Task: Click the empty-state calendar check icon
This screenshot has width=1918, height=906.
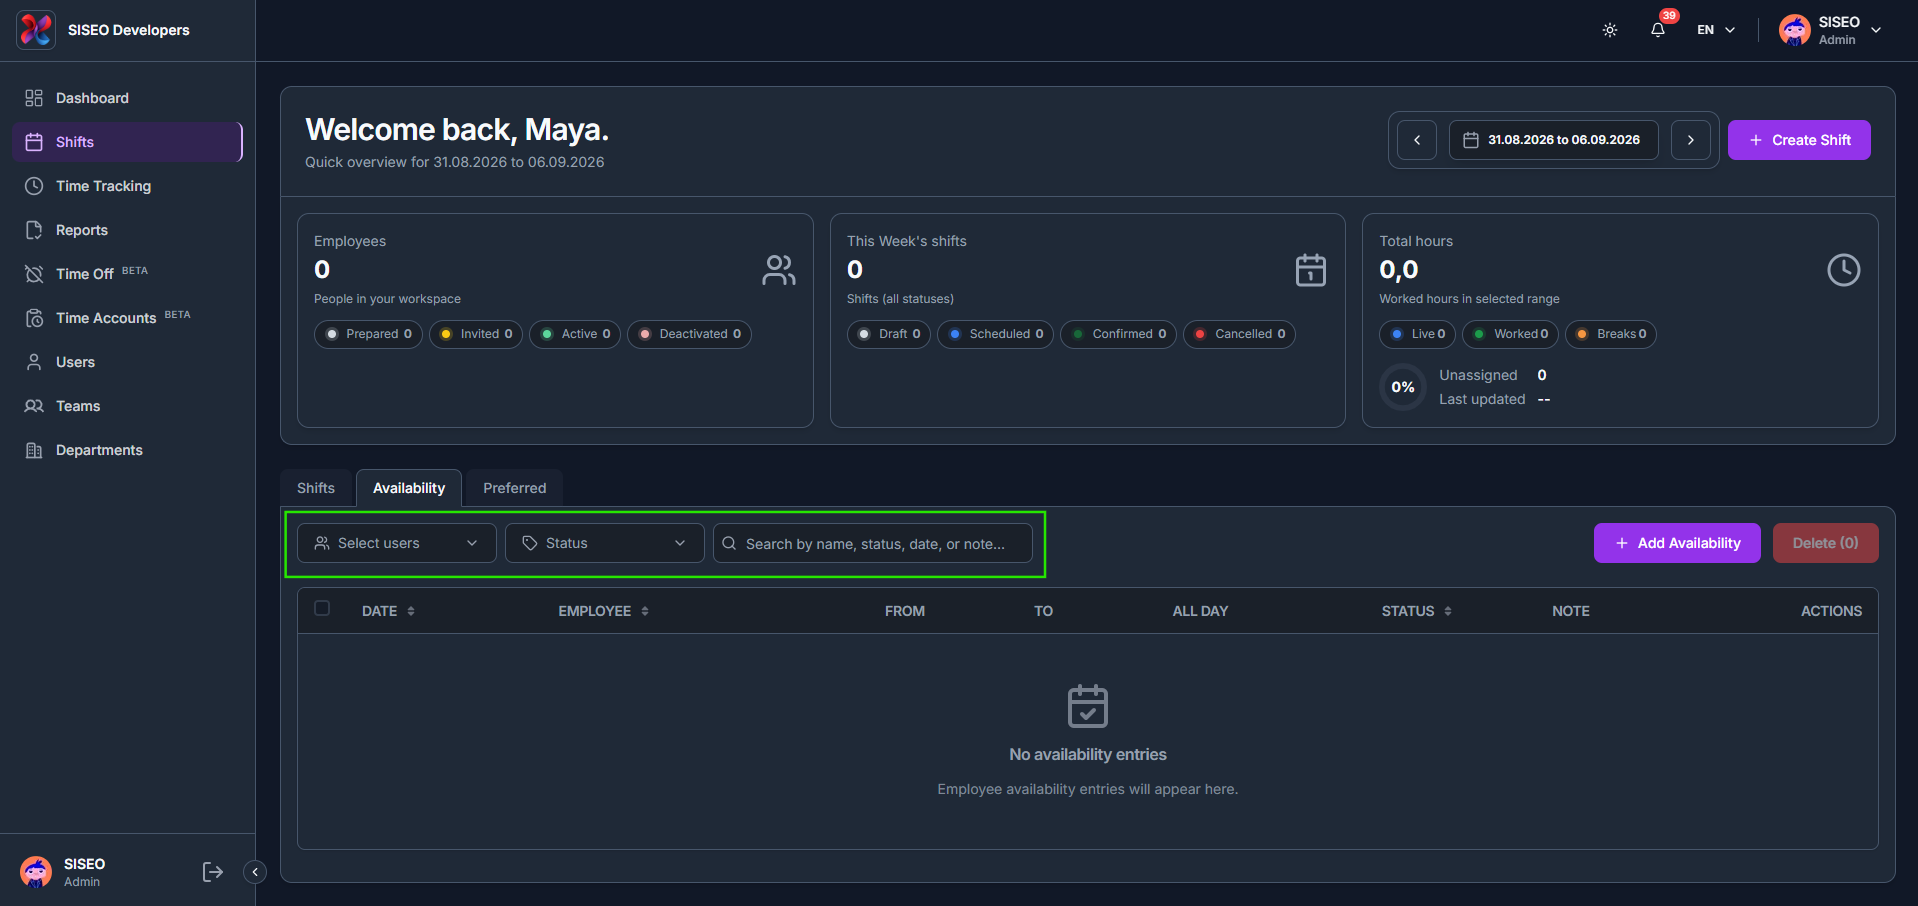Action: [1088, 706]
